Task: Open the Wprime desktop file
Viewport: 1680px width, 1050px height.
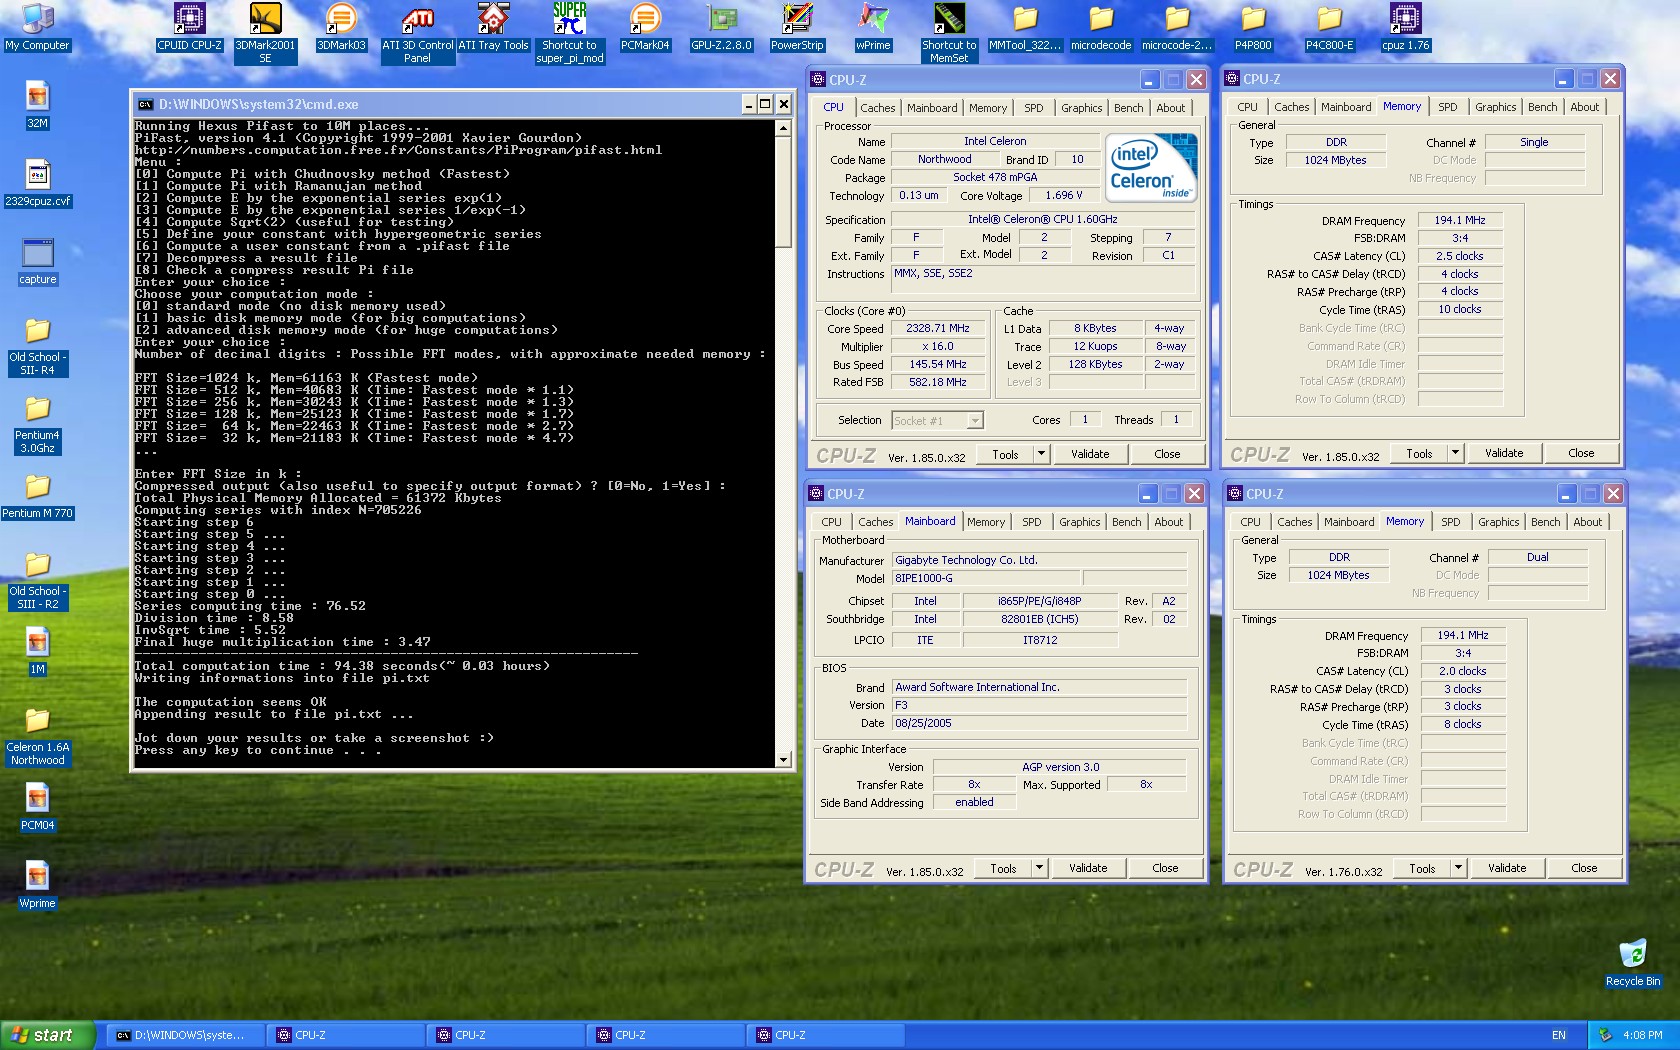Action: [37, 886]
